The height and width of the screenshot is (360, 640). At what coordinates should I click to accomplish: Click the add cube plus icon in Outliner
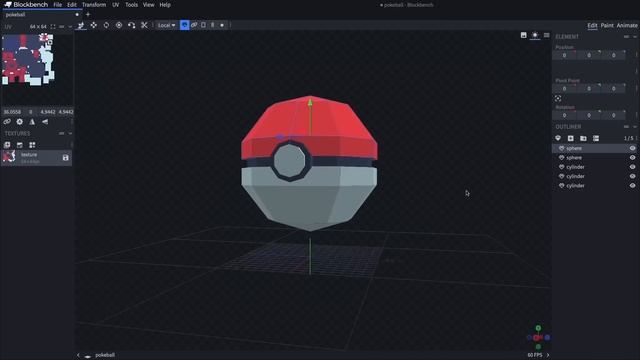571,138
